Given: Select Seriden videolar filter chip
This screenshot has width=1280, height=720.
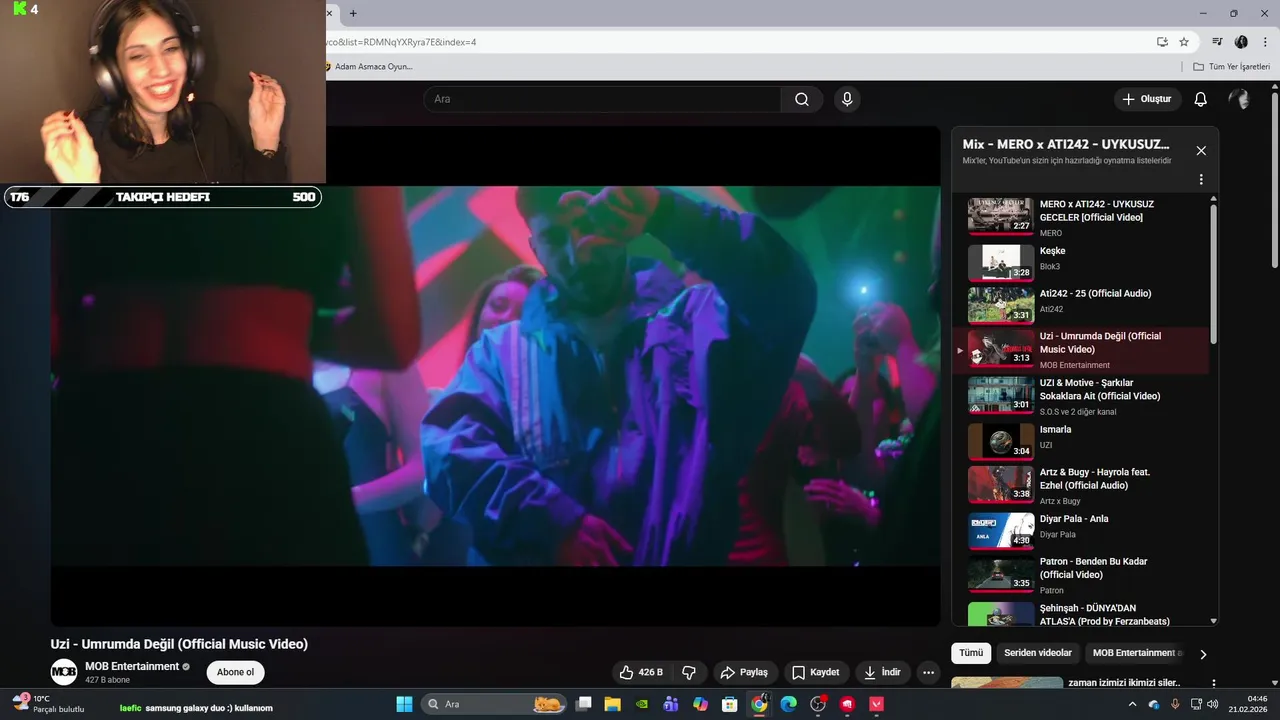Looking at the screenshot, I should (x=1038, y=653).
